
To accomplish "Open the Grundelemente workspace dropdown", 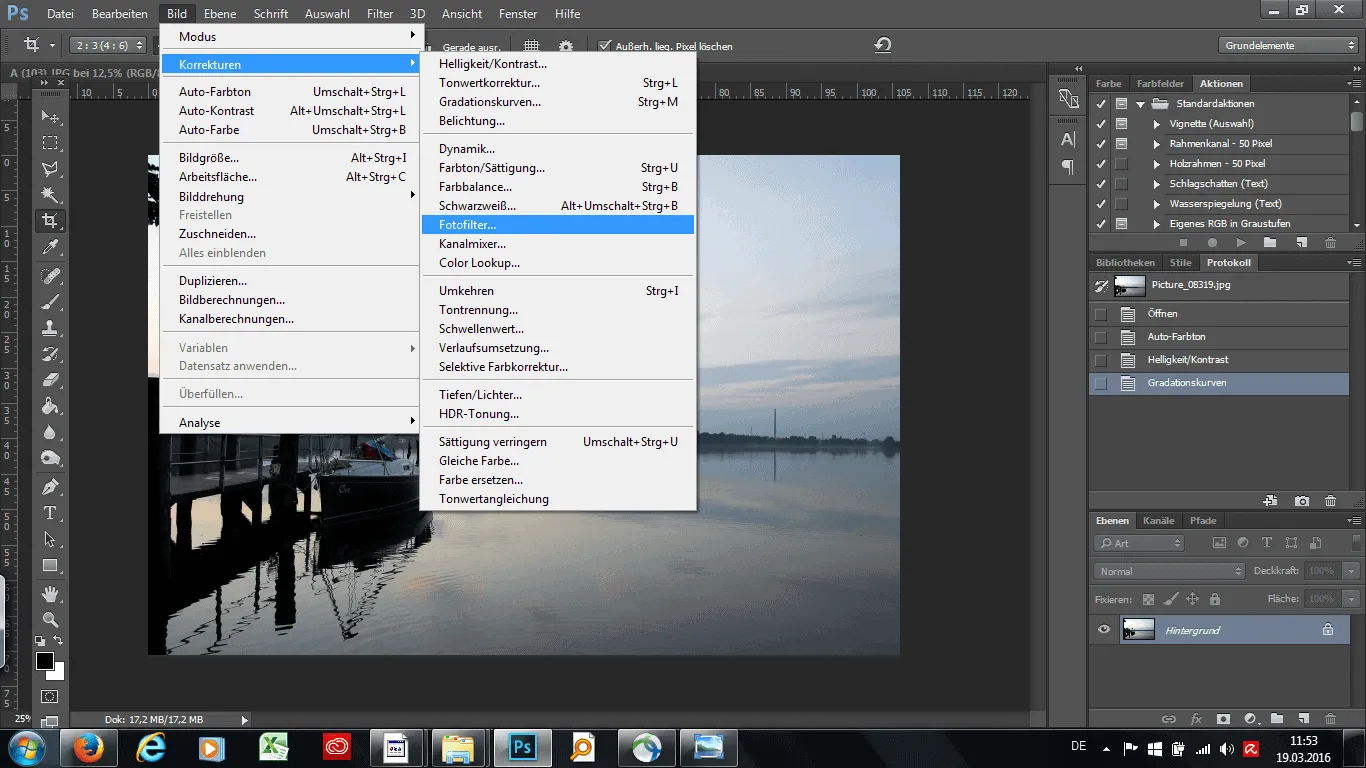I will [x=1288, y=46].
